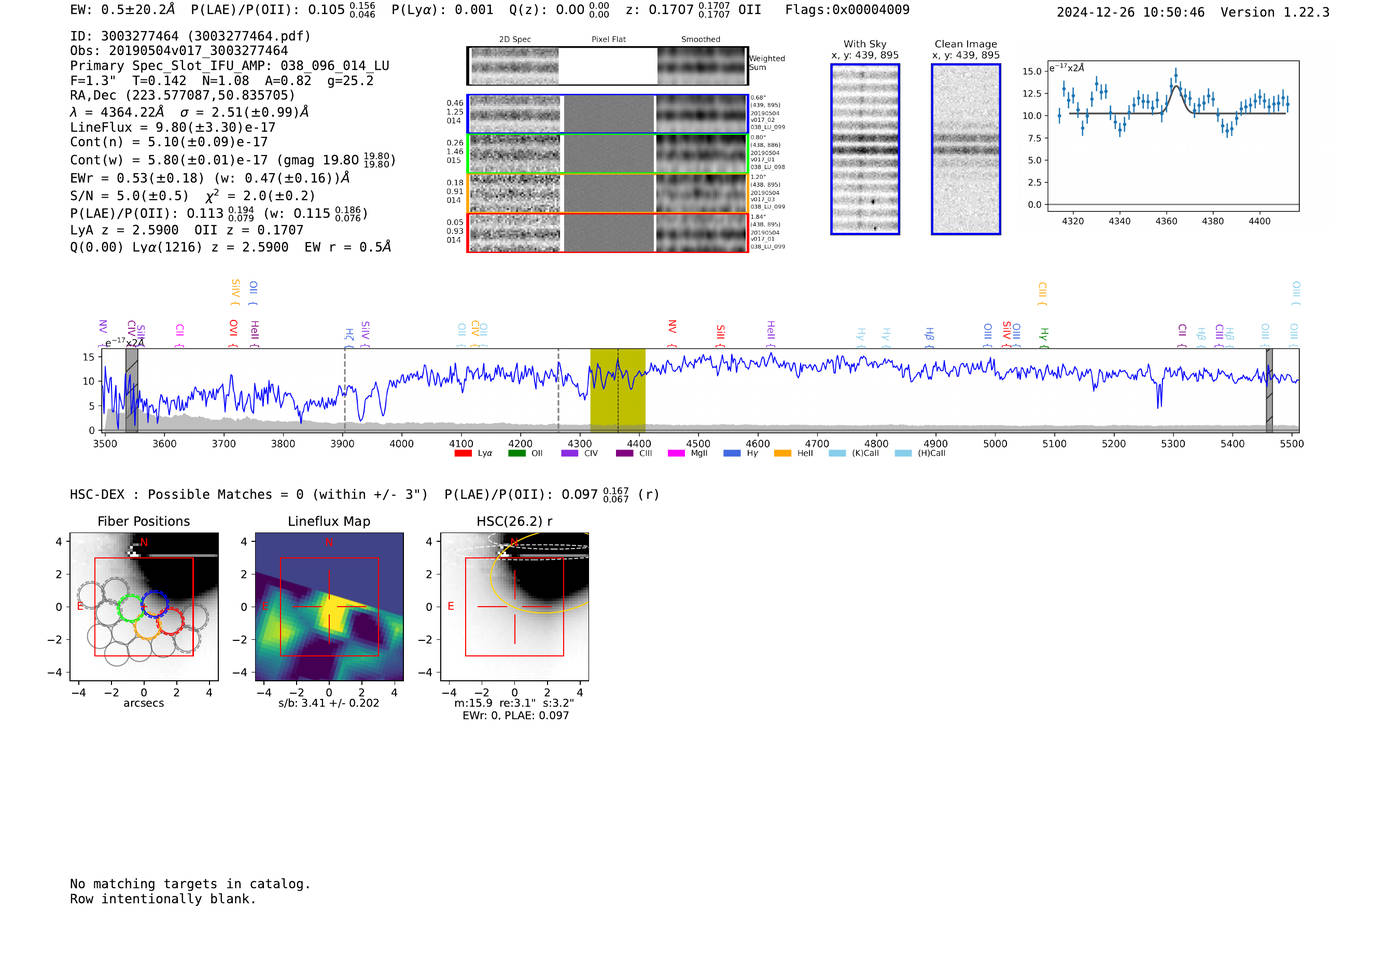Click the Flags:0x00004009 header text
This screenshot has height=953, width=1400.
coord(848,10)
